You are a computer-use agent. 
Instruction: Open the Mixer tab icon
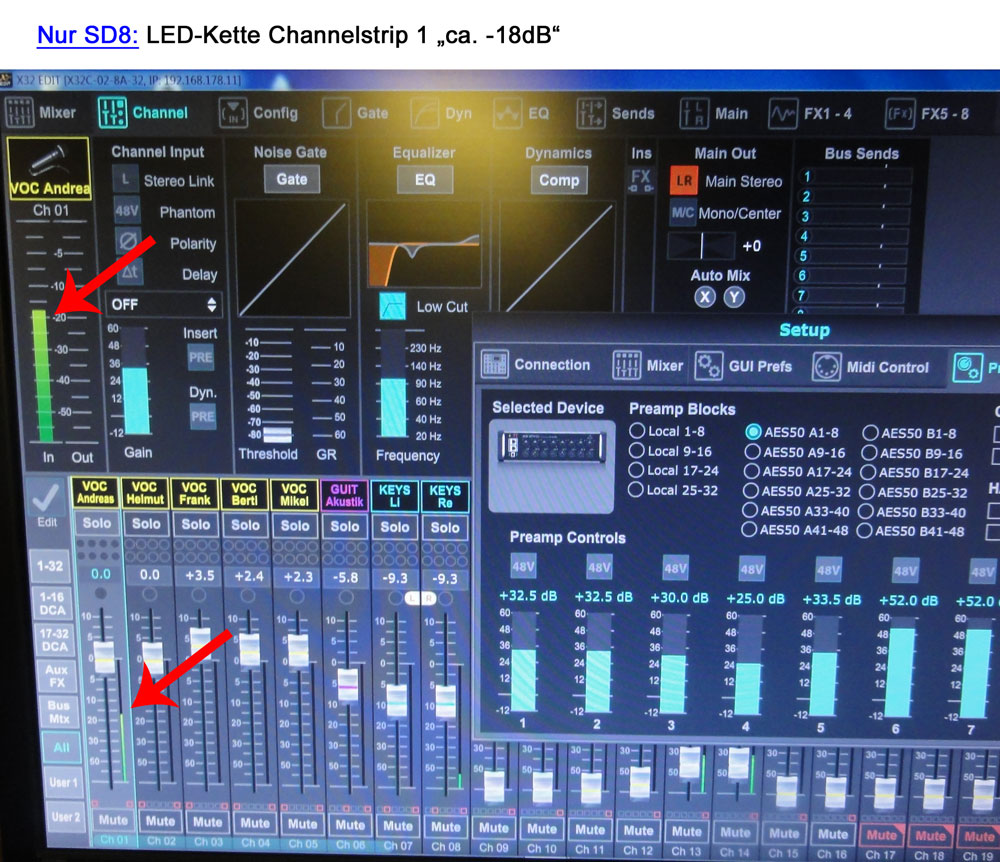pyautogui.click(x=19, y=112)
